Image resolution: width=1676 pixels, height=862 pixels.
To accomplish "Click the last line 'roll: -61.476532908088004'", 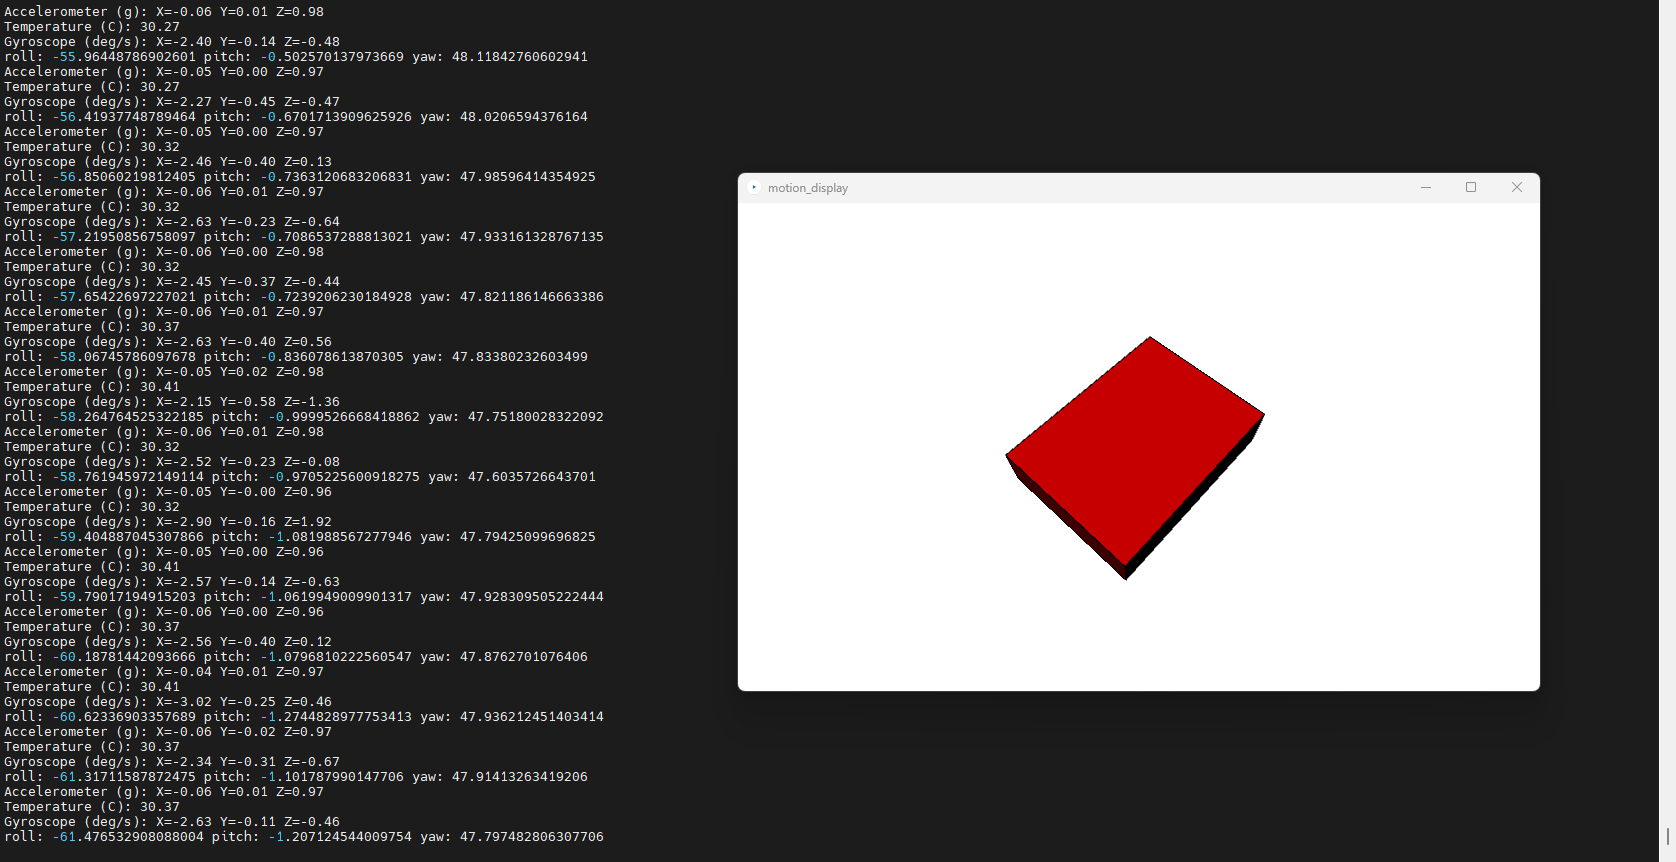I will point(304,837).
